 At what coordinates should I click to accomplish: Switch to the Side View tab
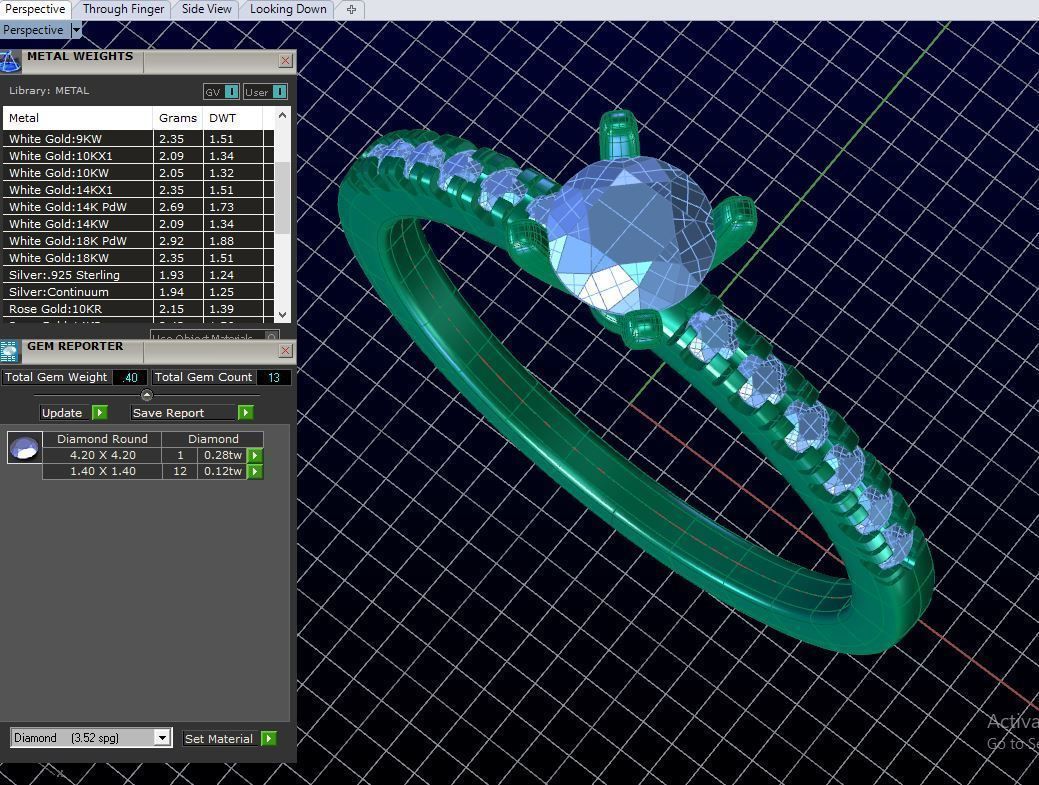click(207, 9)
